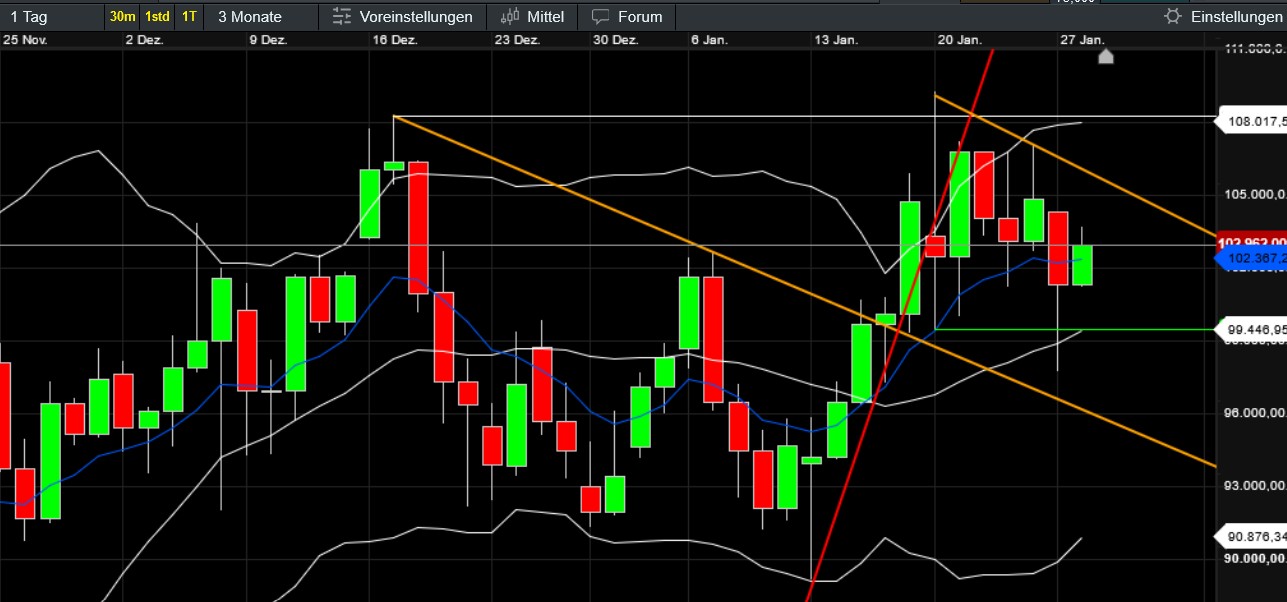Select the steep red trend line
Screen dimensions: 1287x602
click(x=900, y=325)
